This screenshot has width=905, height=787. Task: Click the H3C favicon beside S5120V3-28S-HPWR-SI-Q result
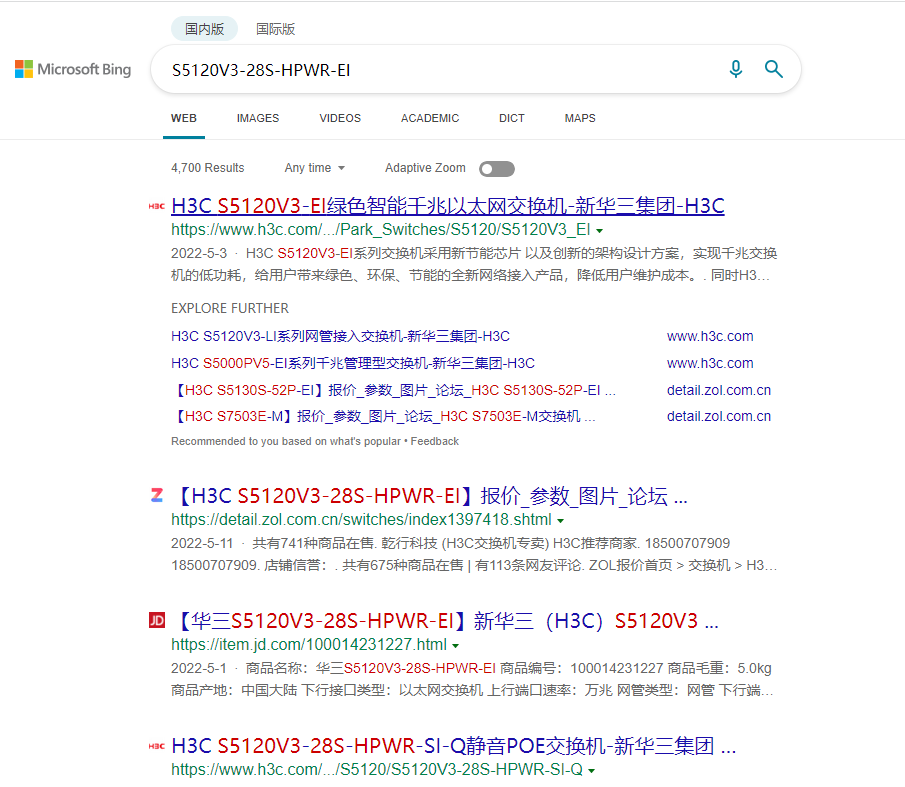[x=156, y=746]
